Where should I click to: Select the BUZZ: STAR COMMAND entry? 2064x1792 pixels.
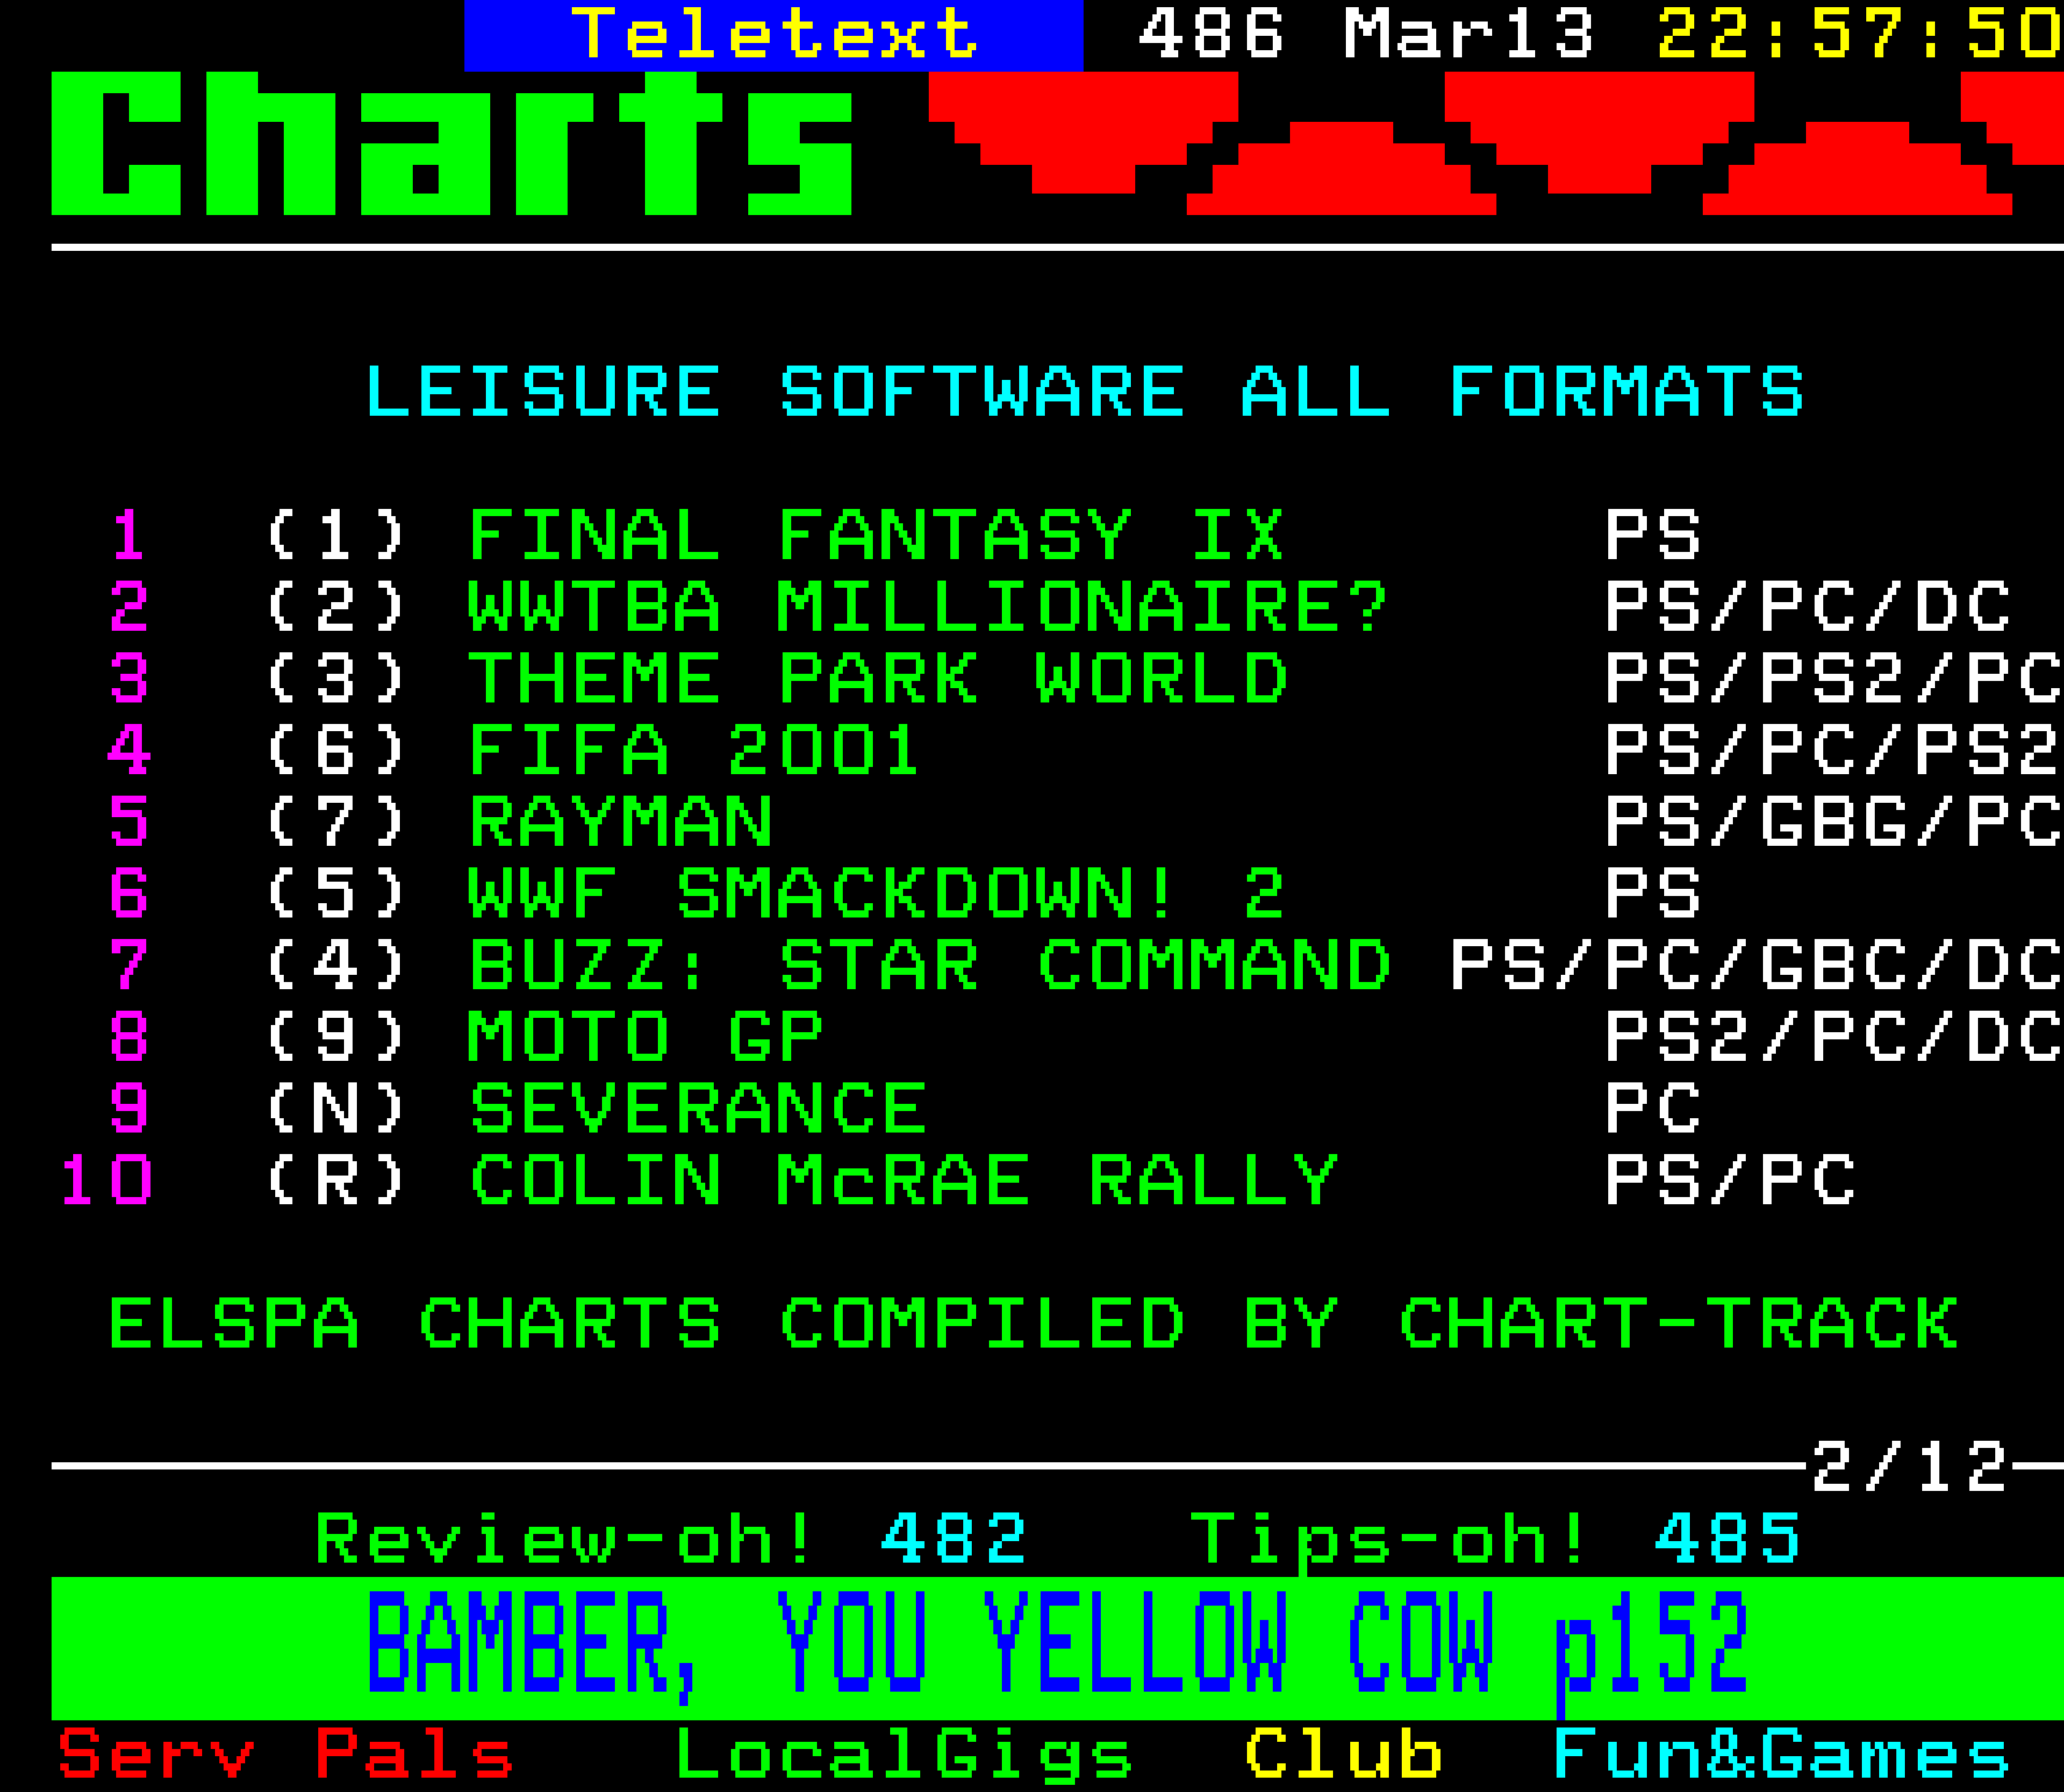pos(930,965)
